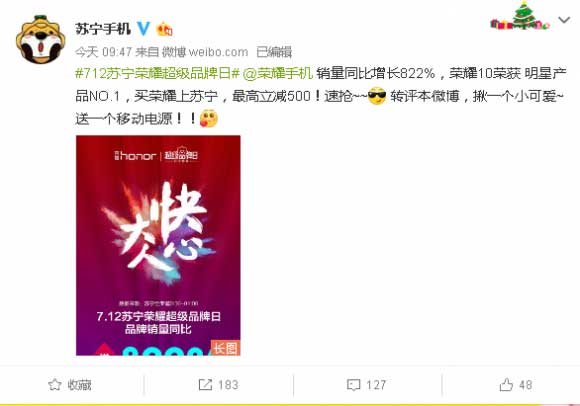Favorite this post with the star icon
The image size is (580, 406).
click(55, 385)
